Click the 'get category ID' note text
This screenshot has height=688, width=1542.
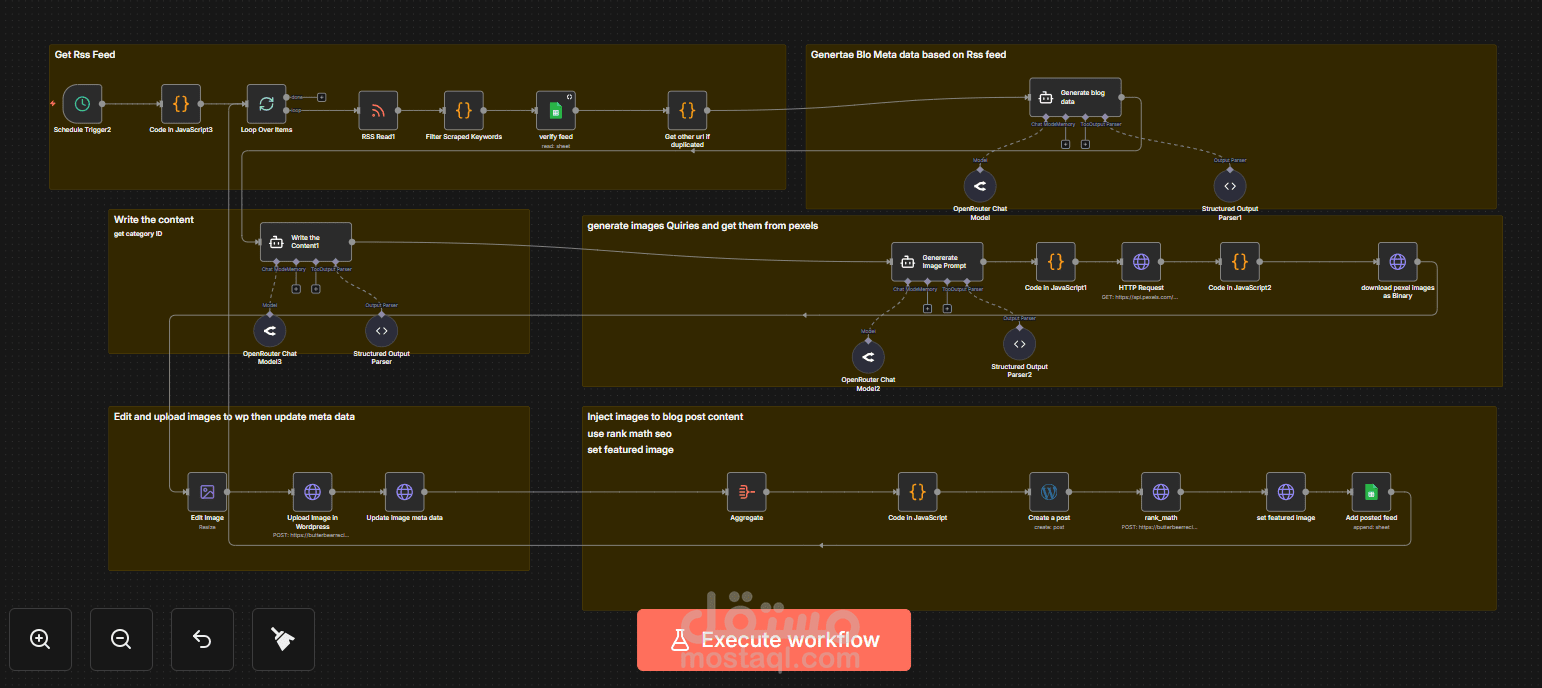coord(138,234)
